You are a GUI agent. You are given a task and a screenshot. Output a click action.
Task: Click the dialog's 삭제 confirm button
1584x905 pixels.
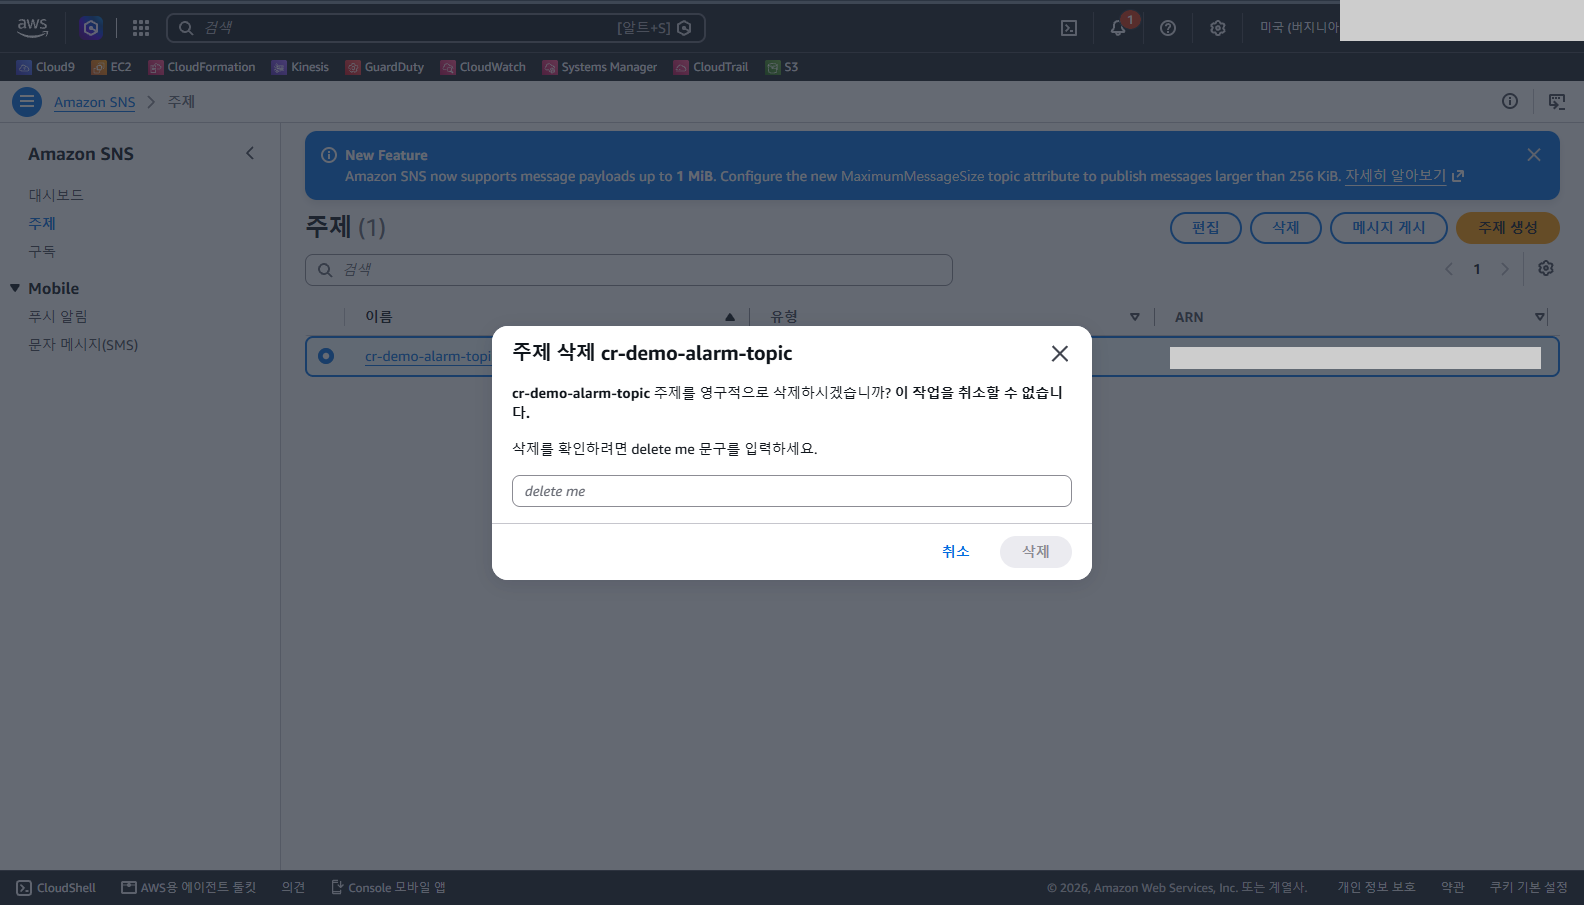[x=1036, y=551]
